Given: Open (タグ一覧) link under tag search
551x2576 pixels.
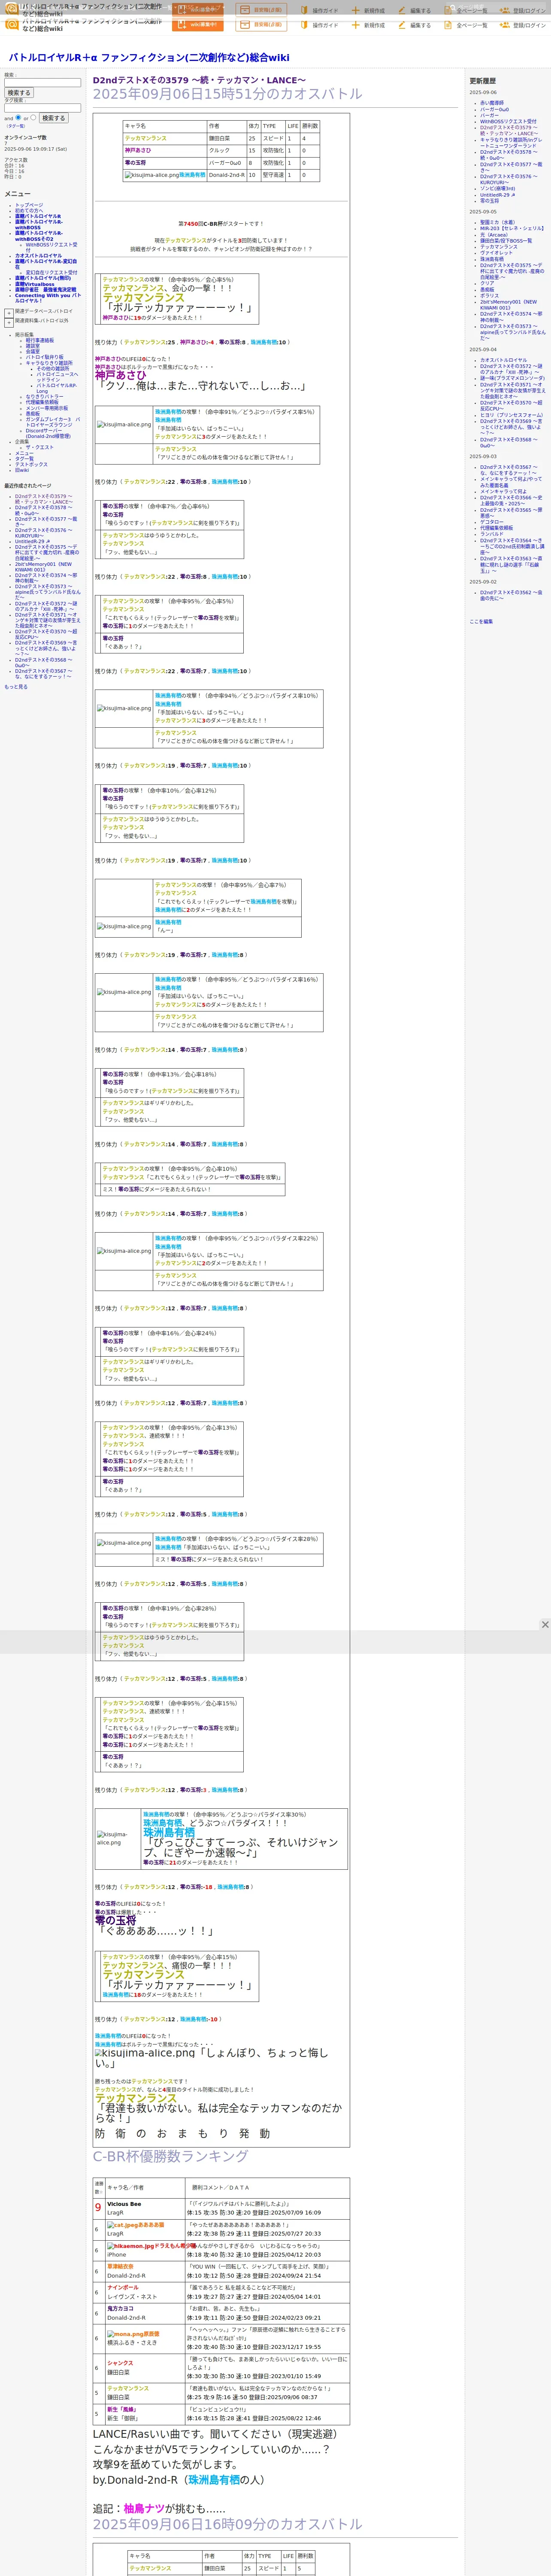Looking at the screenshot, I should (x=15, y=126).
